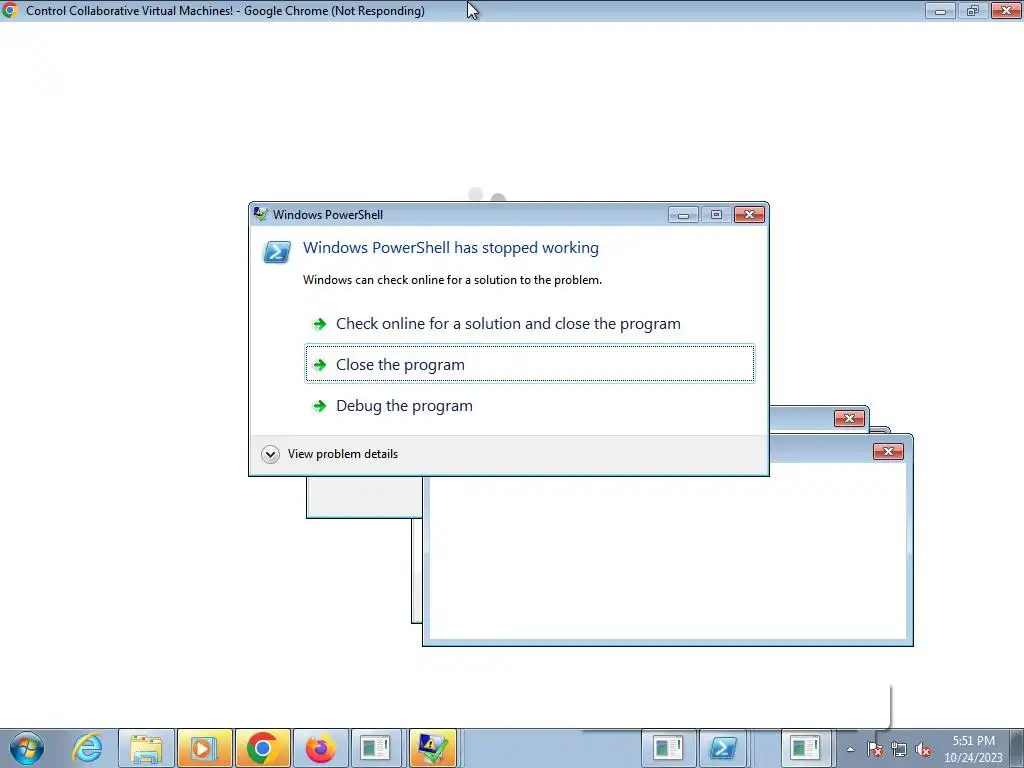This screenshot has height=768, width=1024.
Task: Restore down the Google Chrome window
Action: click(x=972, y=10)
